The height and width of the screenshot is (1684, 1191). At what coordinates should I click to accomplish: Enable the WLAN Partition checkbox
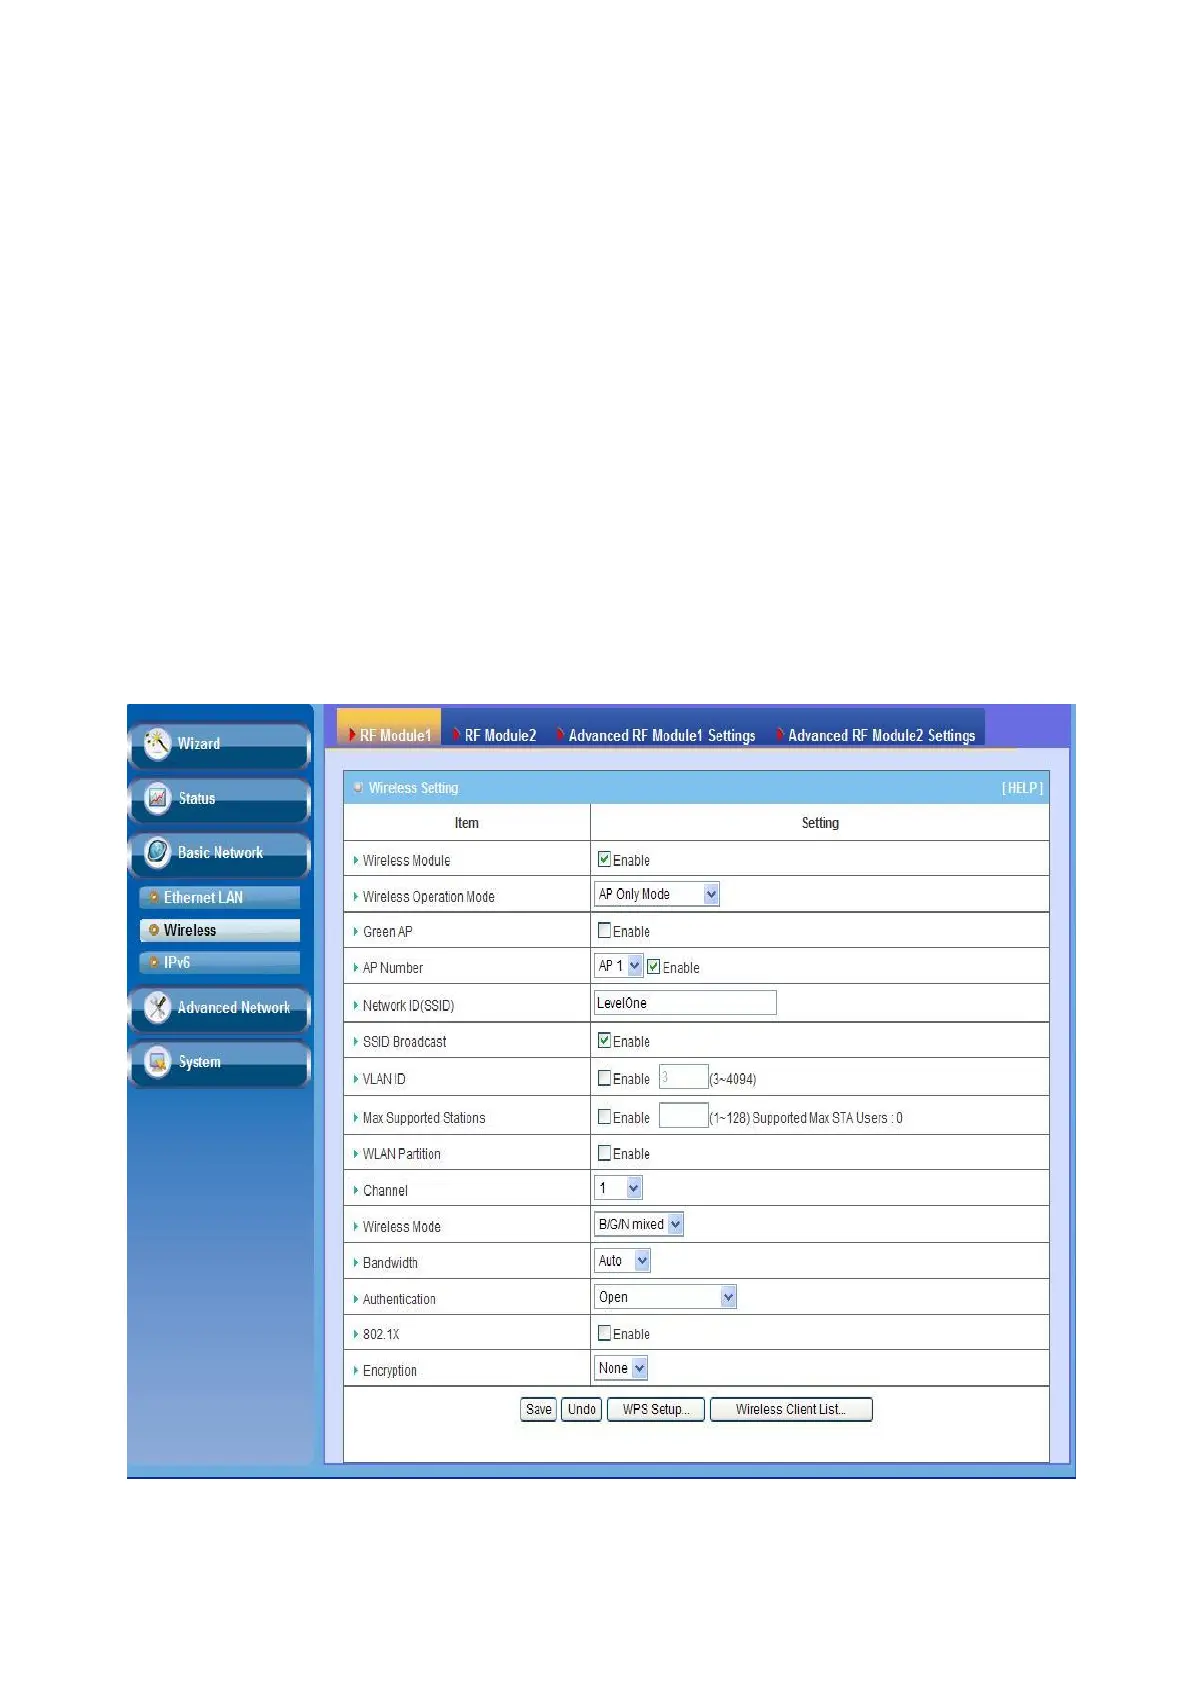click(x=604, y=1153)
